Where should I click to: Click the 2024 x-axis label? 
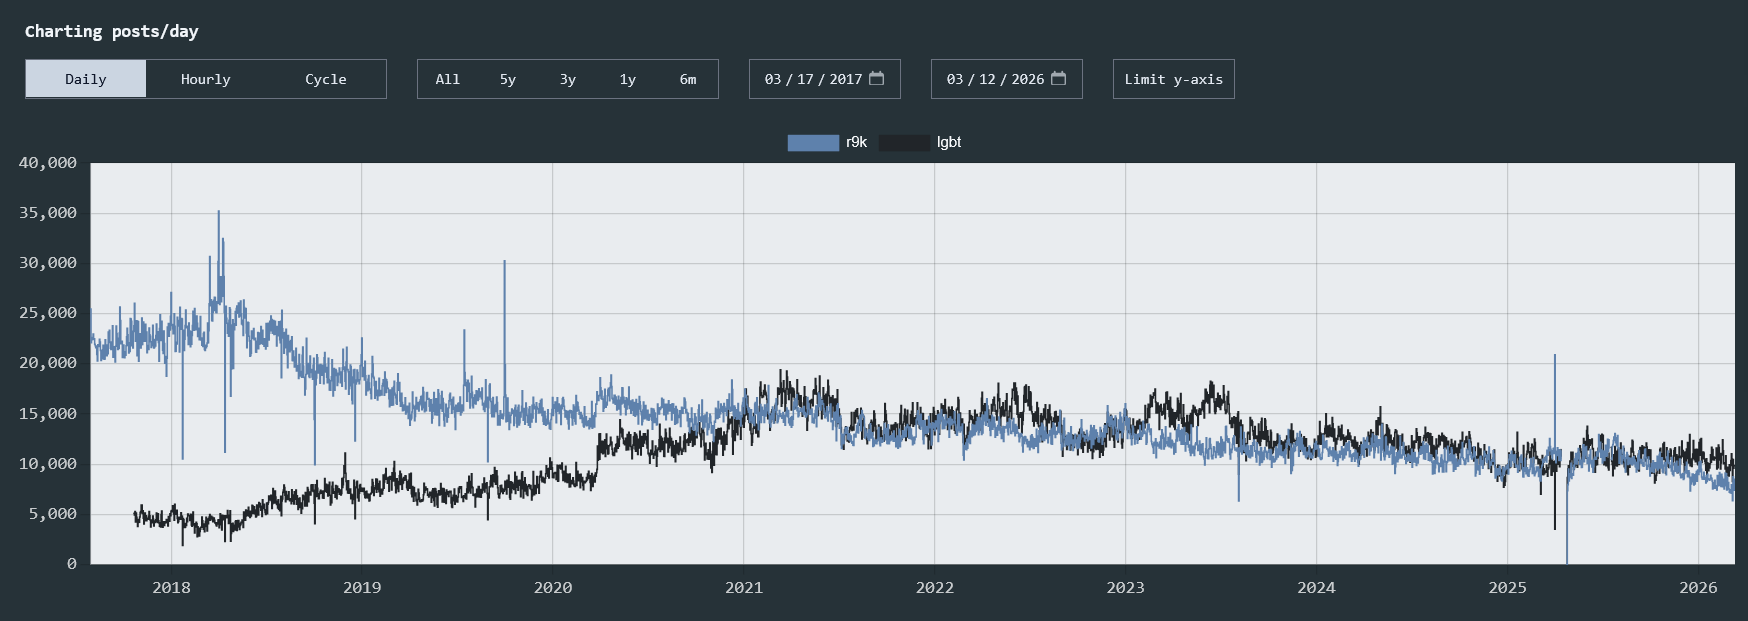(x=1316, y=587)
